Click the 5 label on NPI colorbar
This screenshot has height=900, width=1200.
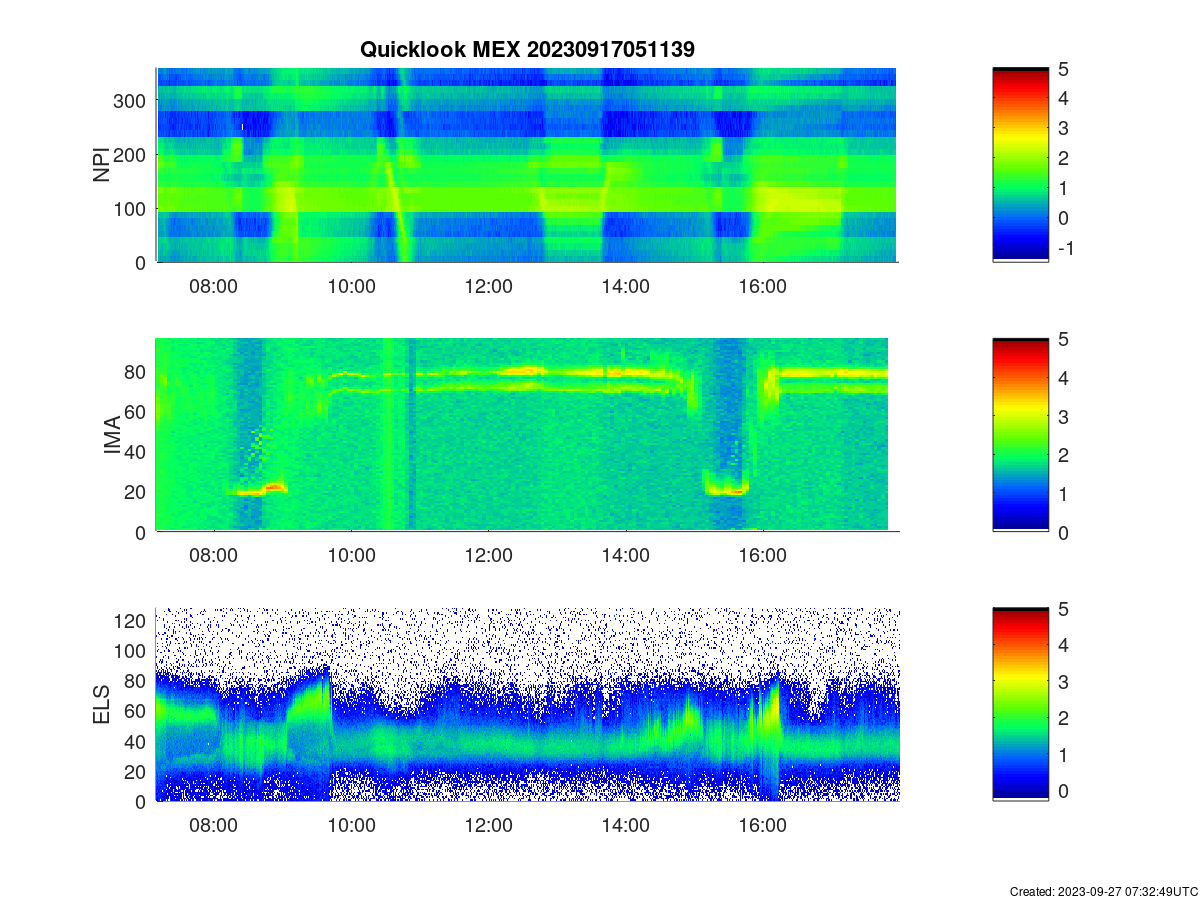pos(1062,68)
